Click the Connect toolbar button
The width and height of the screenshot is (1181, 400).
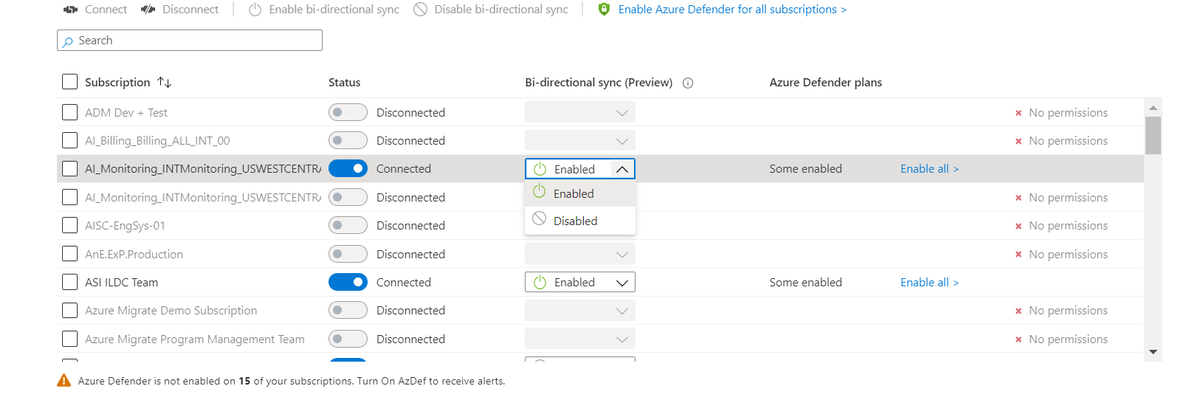(95, 10)
